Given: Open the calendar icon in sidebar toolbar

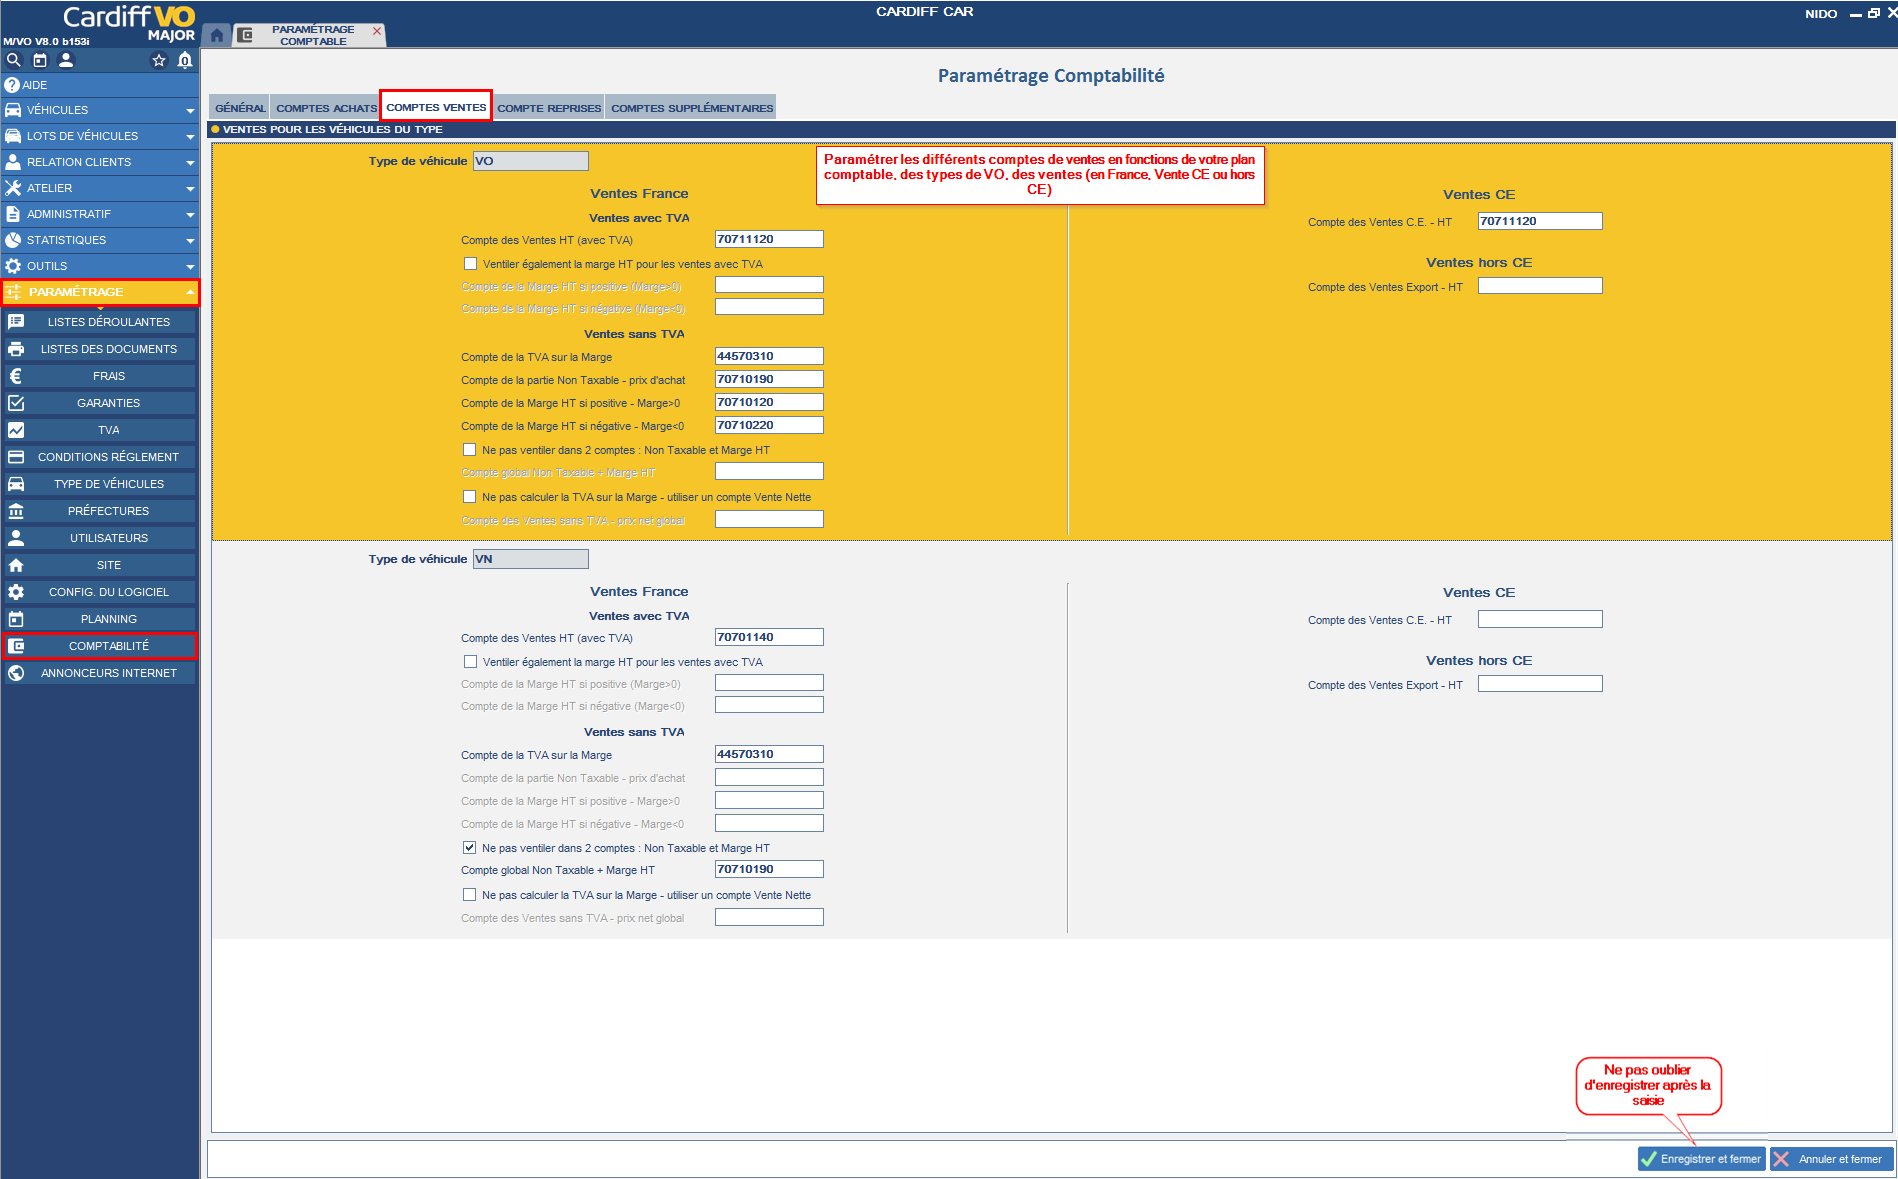Looking at the screenshot, I should [40, 60].
